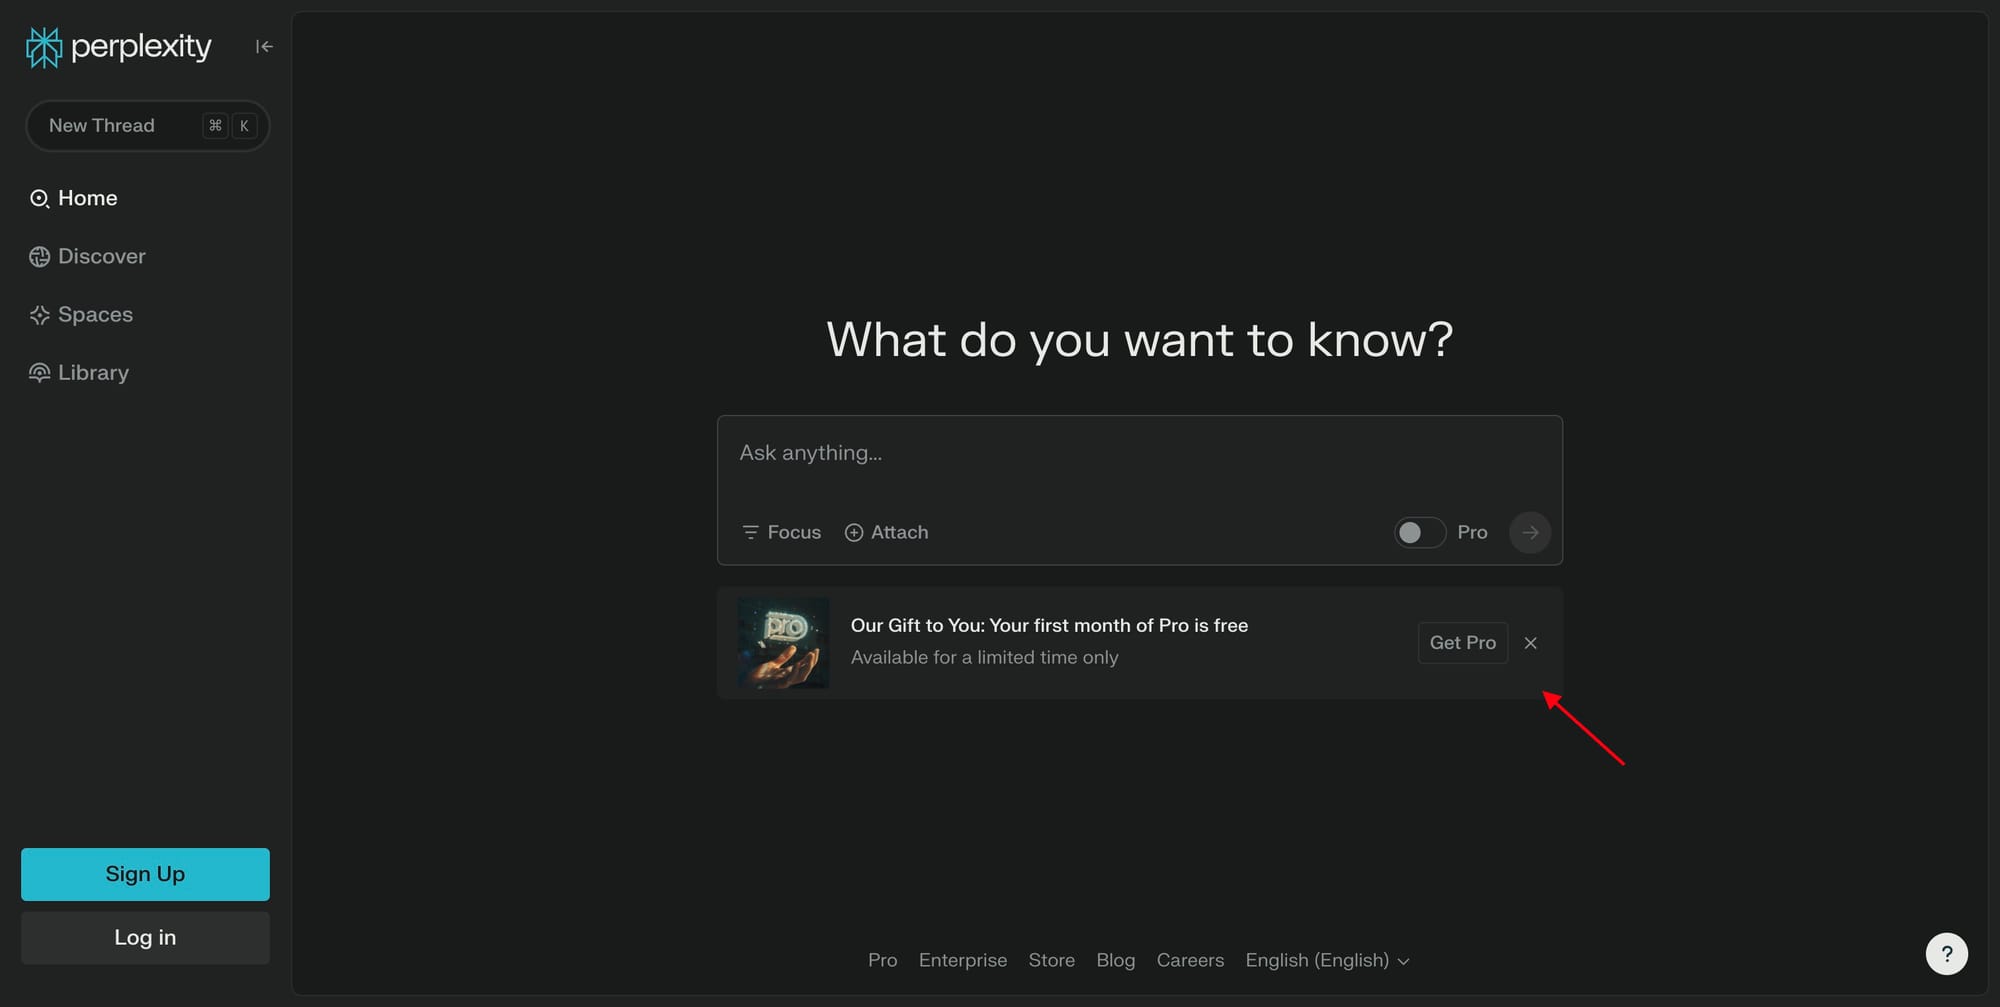Image resolution: width=2000 pixels, height=1007 pixels.
Task: Click the Sign Up button
Action: 145,874
